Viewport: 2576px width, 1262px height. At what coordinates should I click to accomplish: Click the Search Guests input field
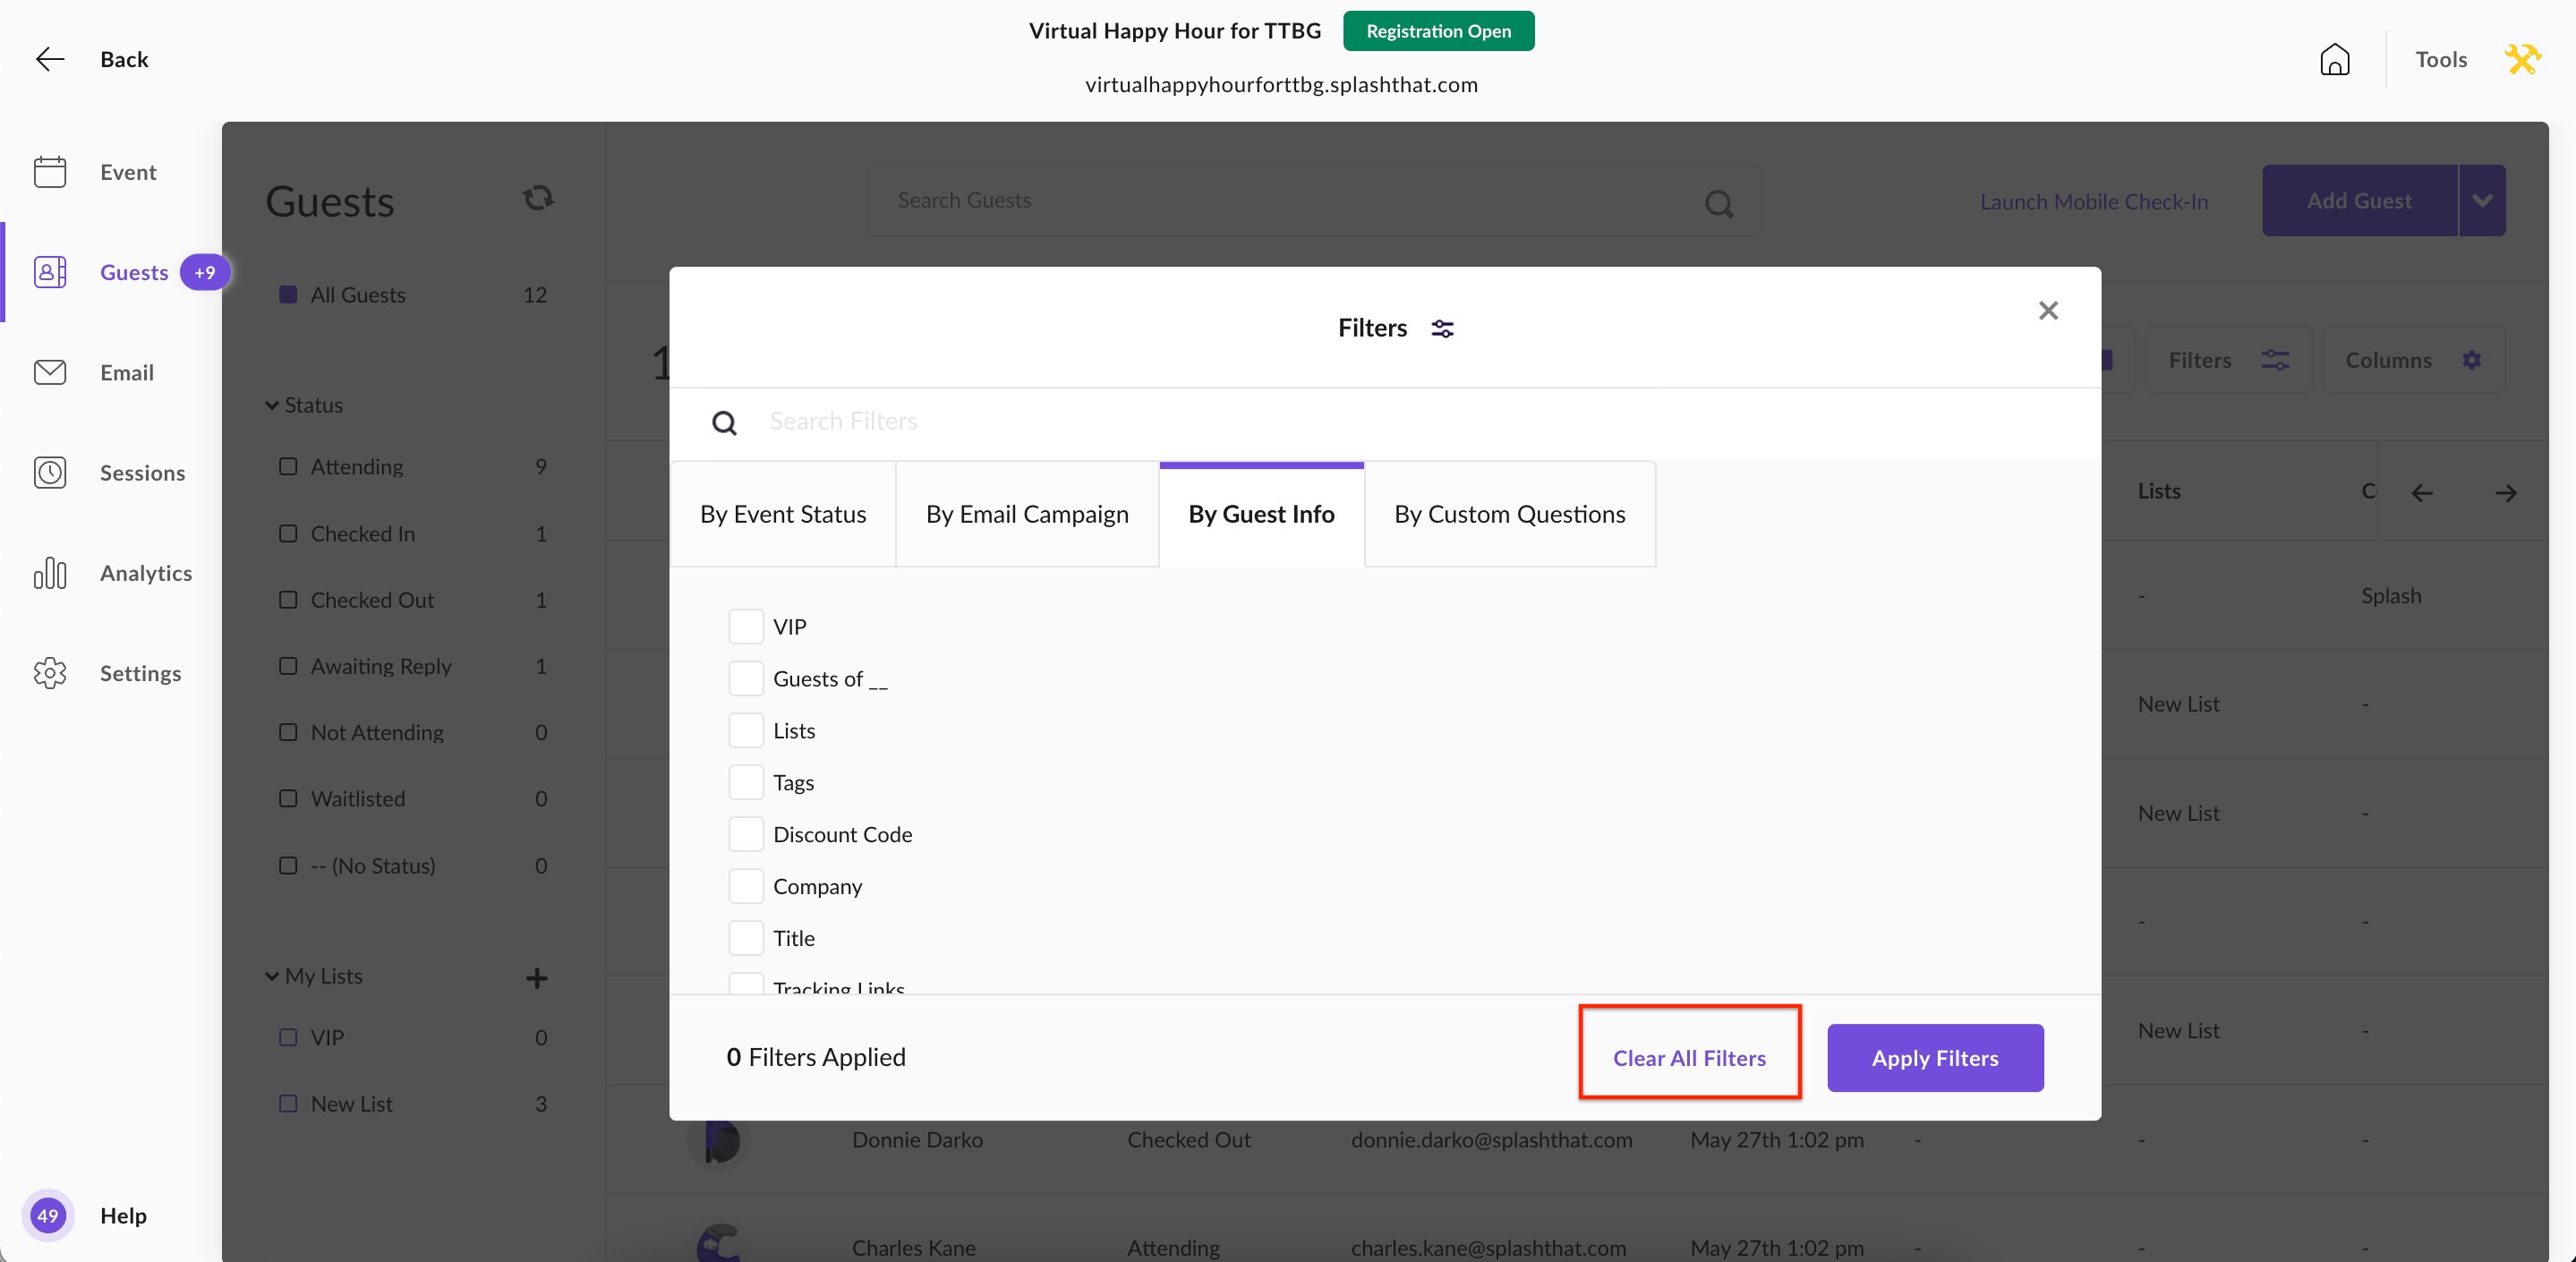(1313, 201)
